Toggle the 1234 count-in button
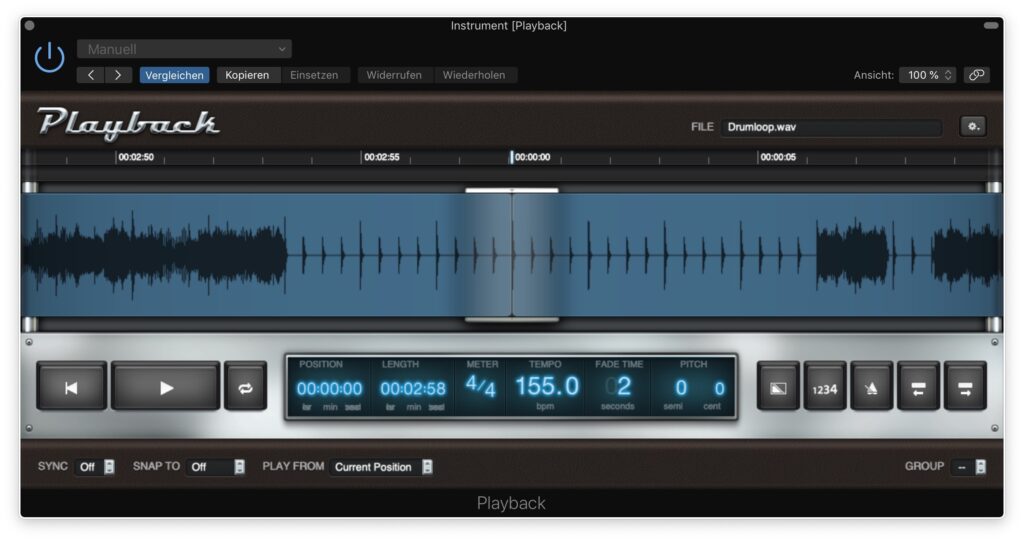This screenshot has width=1024, height=541. pyautogui.click(x=824, y=387)
